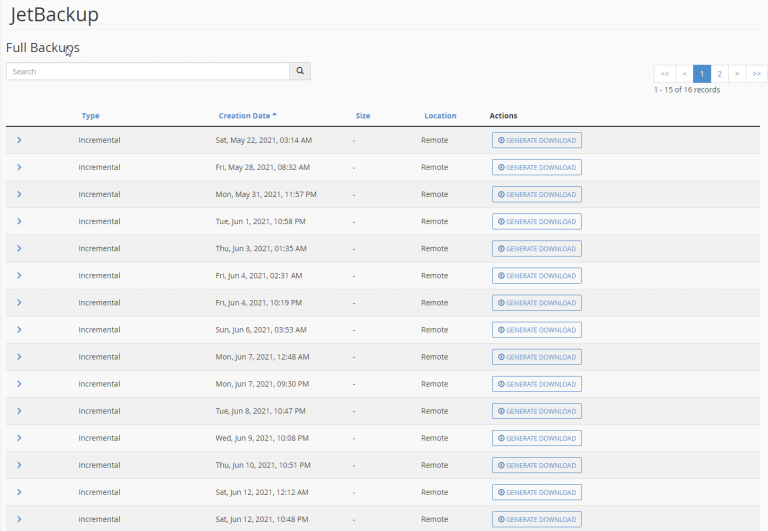Open page 2 of backup records
The image size is (768, 531).
pyautogui.click(x=720, y=73)
